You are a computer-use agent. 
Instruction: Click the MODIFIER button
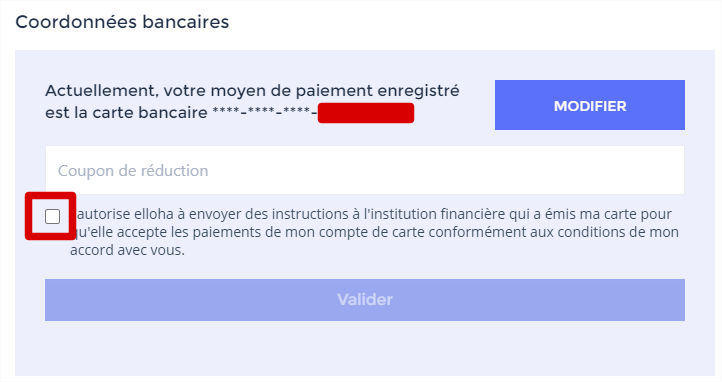[x=590, y=105]
